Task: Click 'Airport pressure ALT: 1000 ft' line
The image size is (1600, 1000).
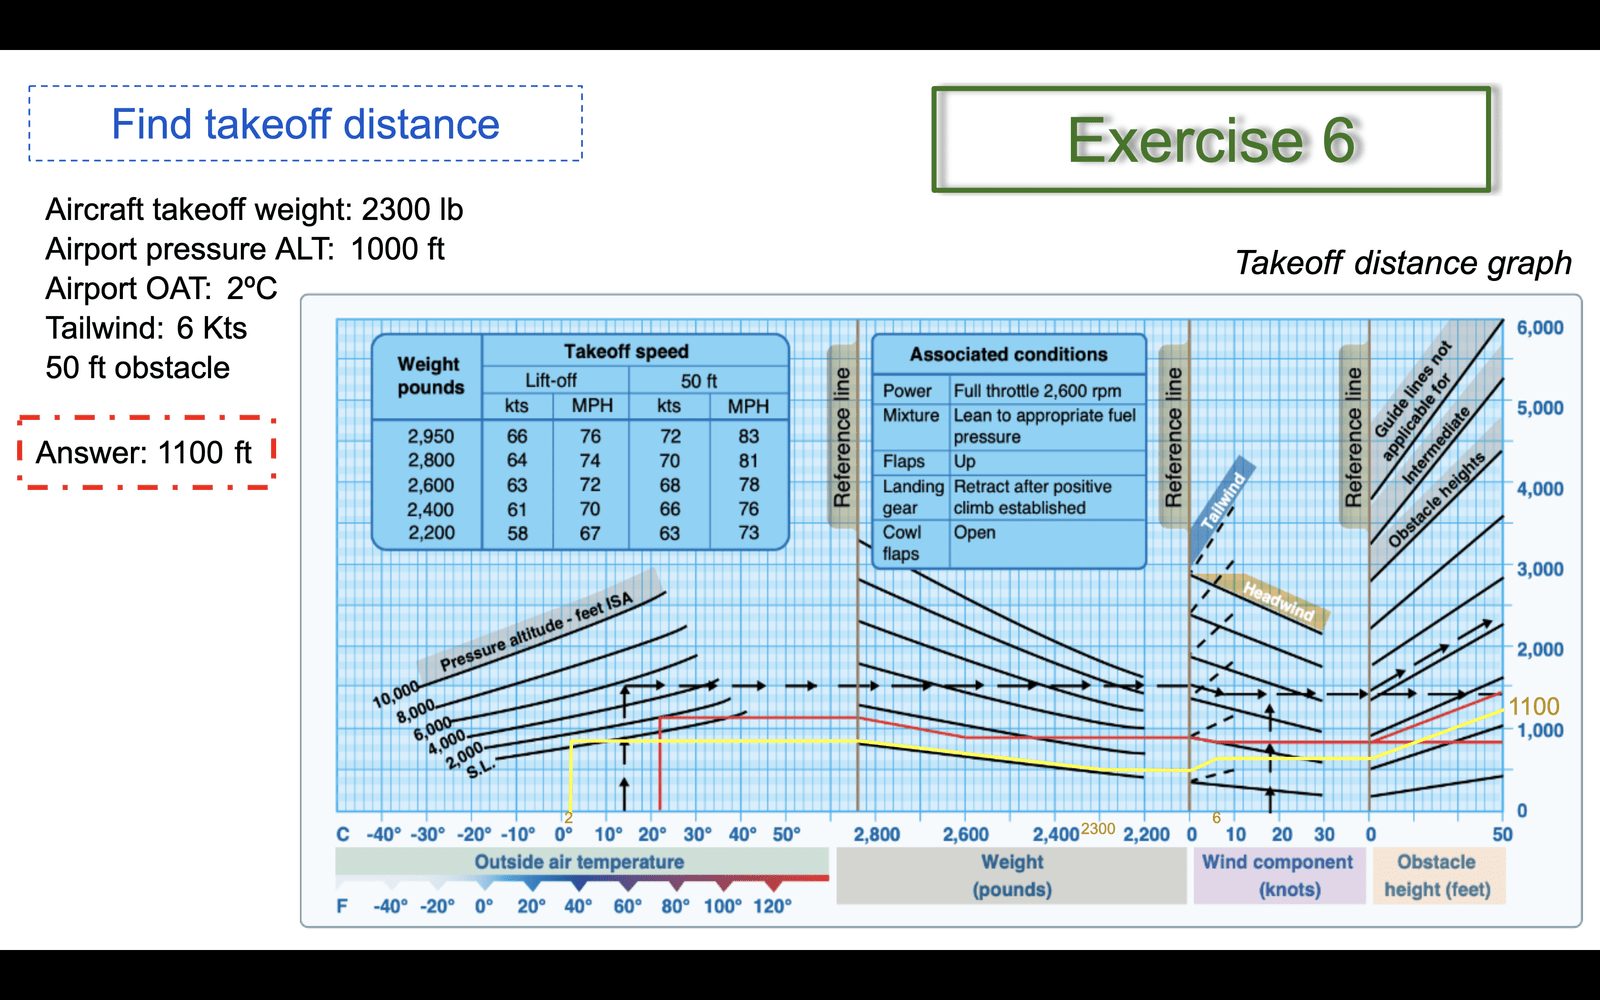Action: (245, 249)
